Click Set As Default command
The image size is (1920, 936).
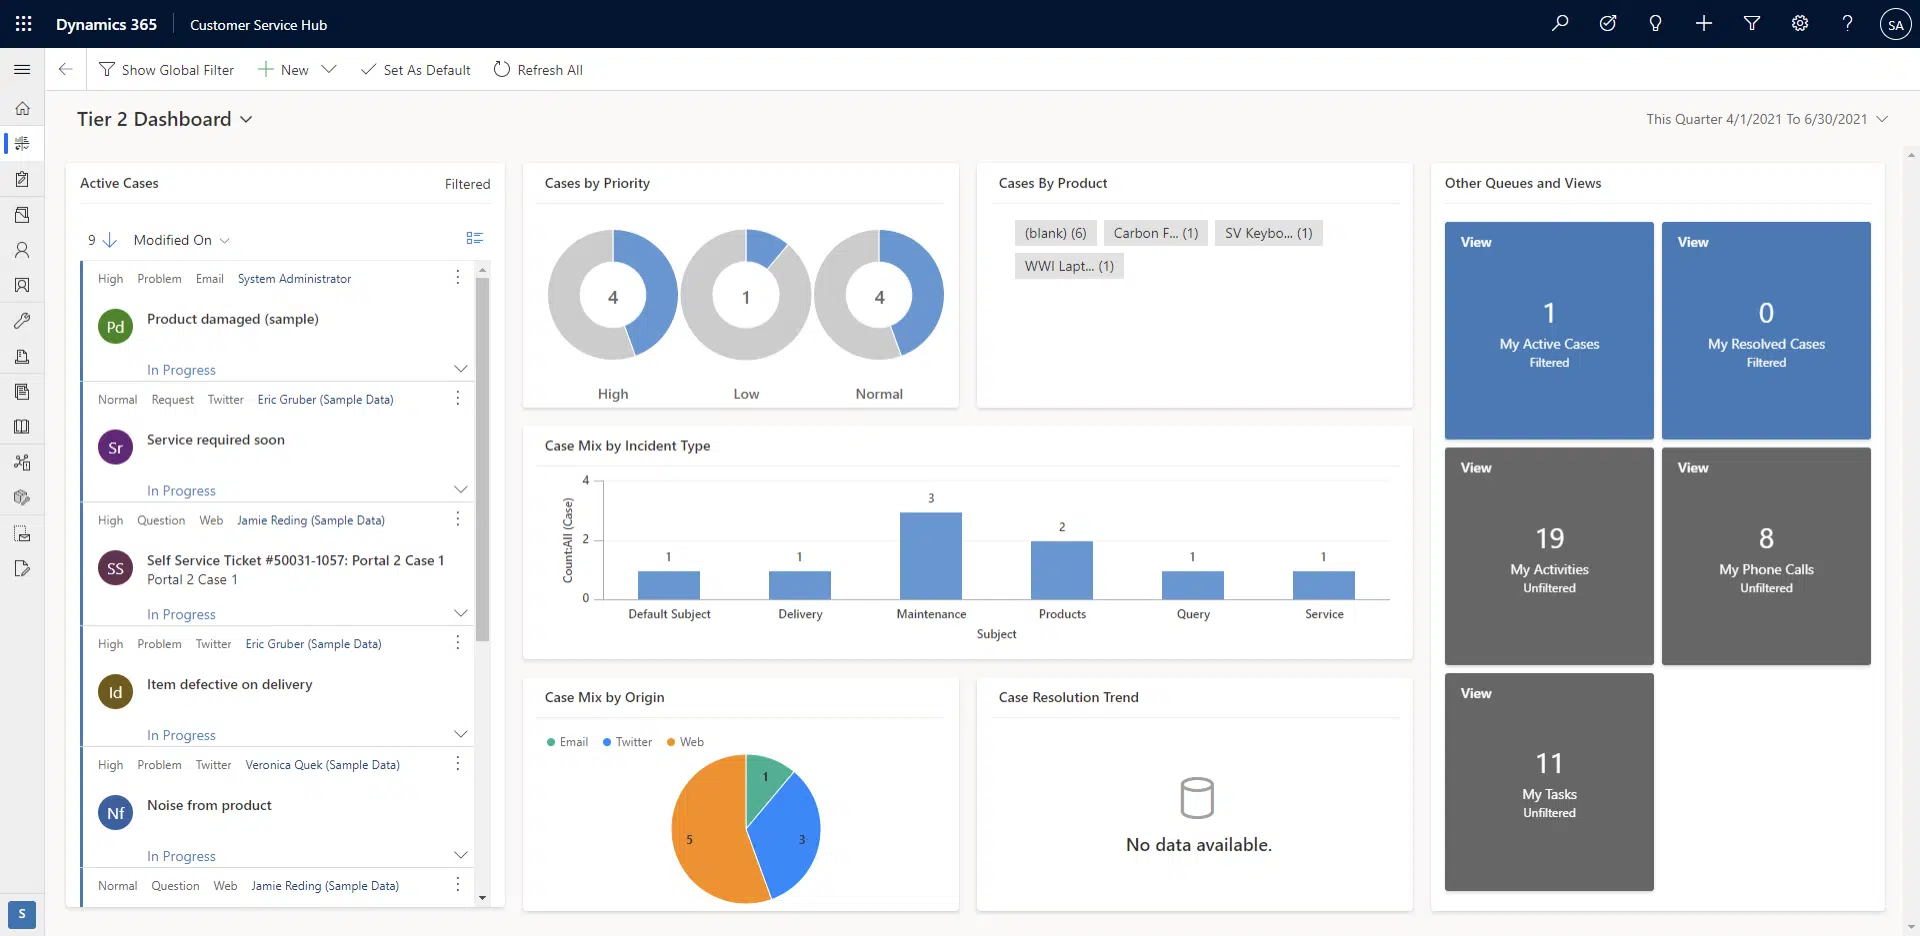coord(415,70)
